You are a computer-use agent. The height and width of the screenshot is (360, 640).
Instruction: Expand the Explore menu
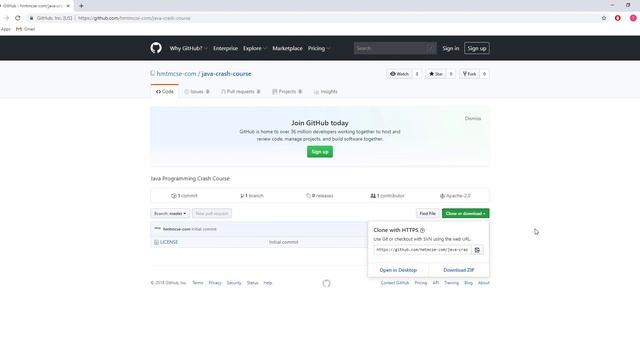coord(255,48)
